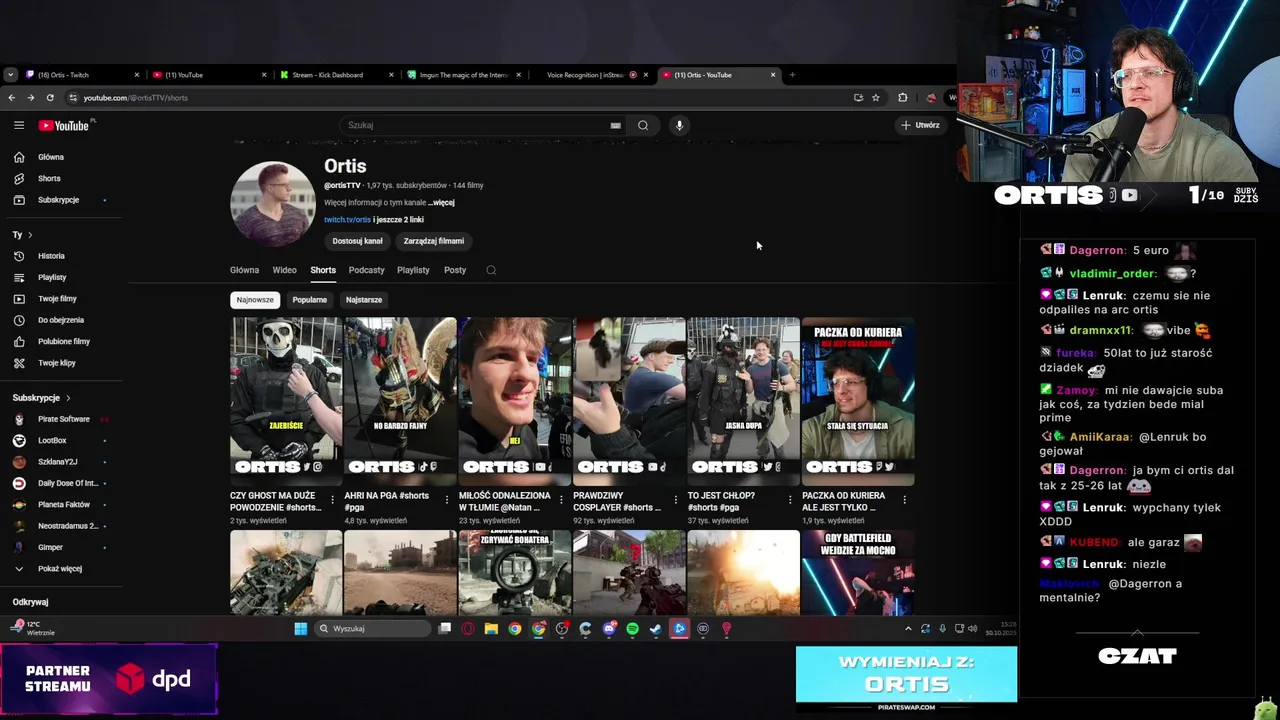Open Discord from the taskbar
The width and height of the screenshot is (1280, 720).
point(609,629)
